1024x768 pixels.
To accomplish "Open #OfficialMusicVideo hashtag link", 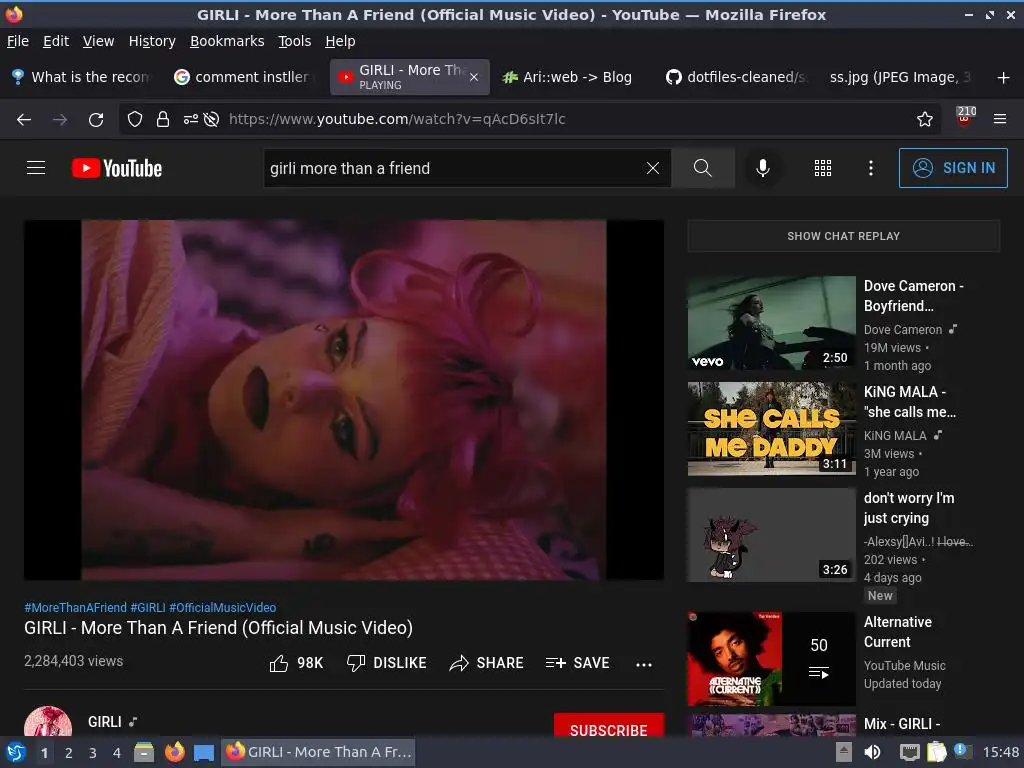I will coord(223,607).
